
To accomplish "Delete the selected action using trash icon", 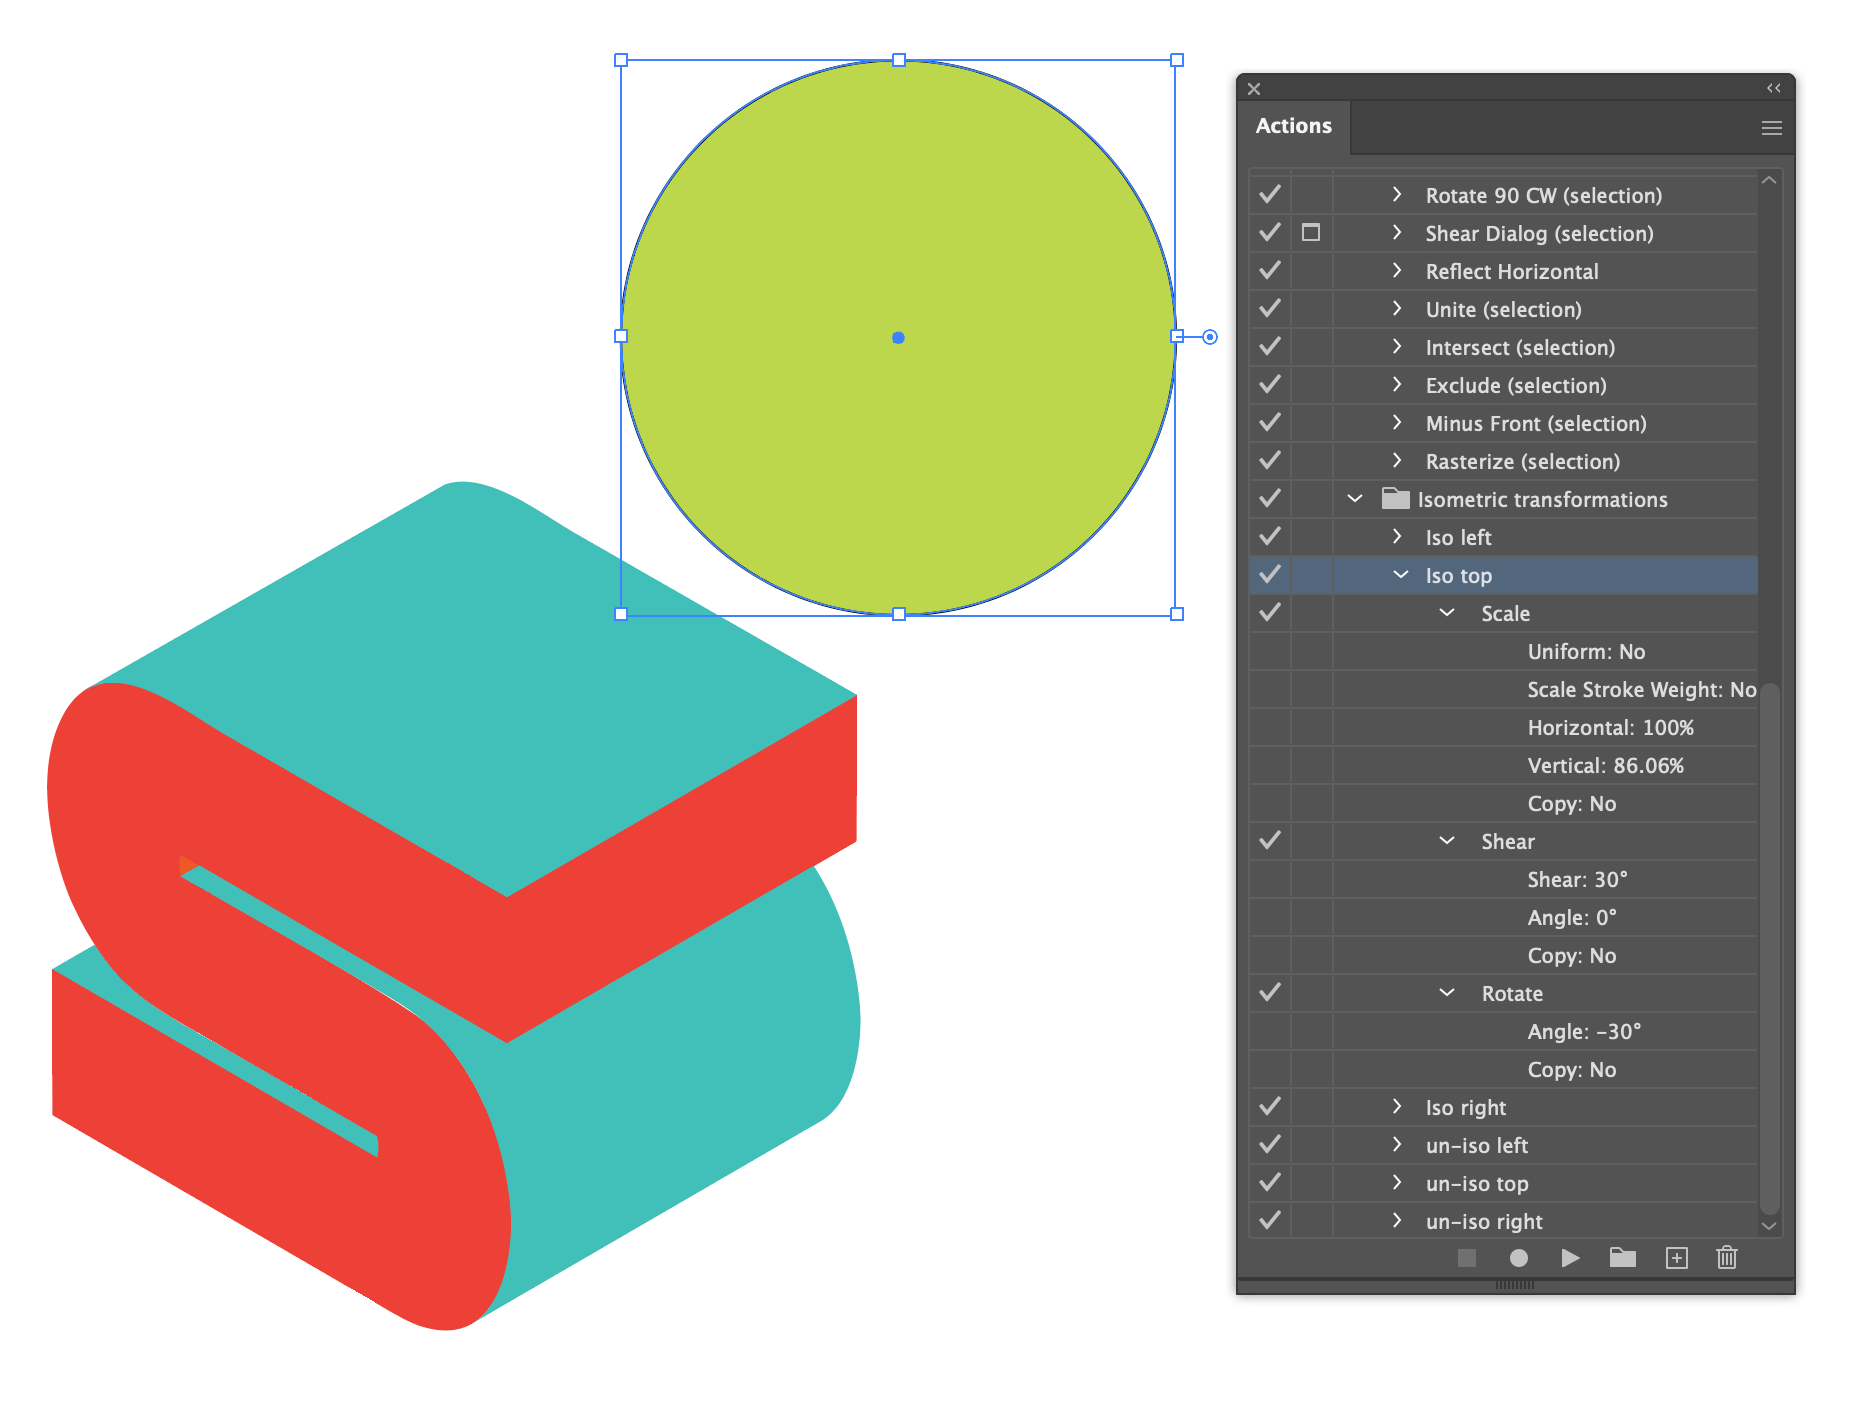I will tap(1726, 1258).
